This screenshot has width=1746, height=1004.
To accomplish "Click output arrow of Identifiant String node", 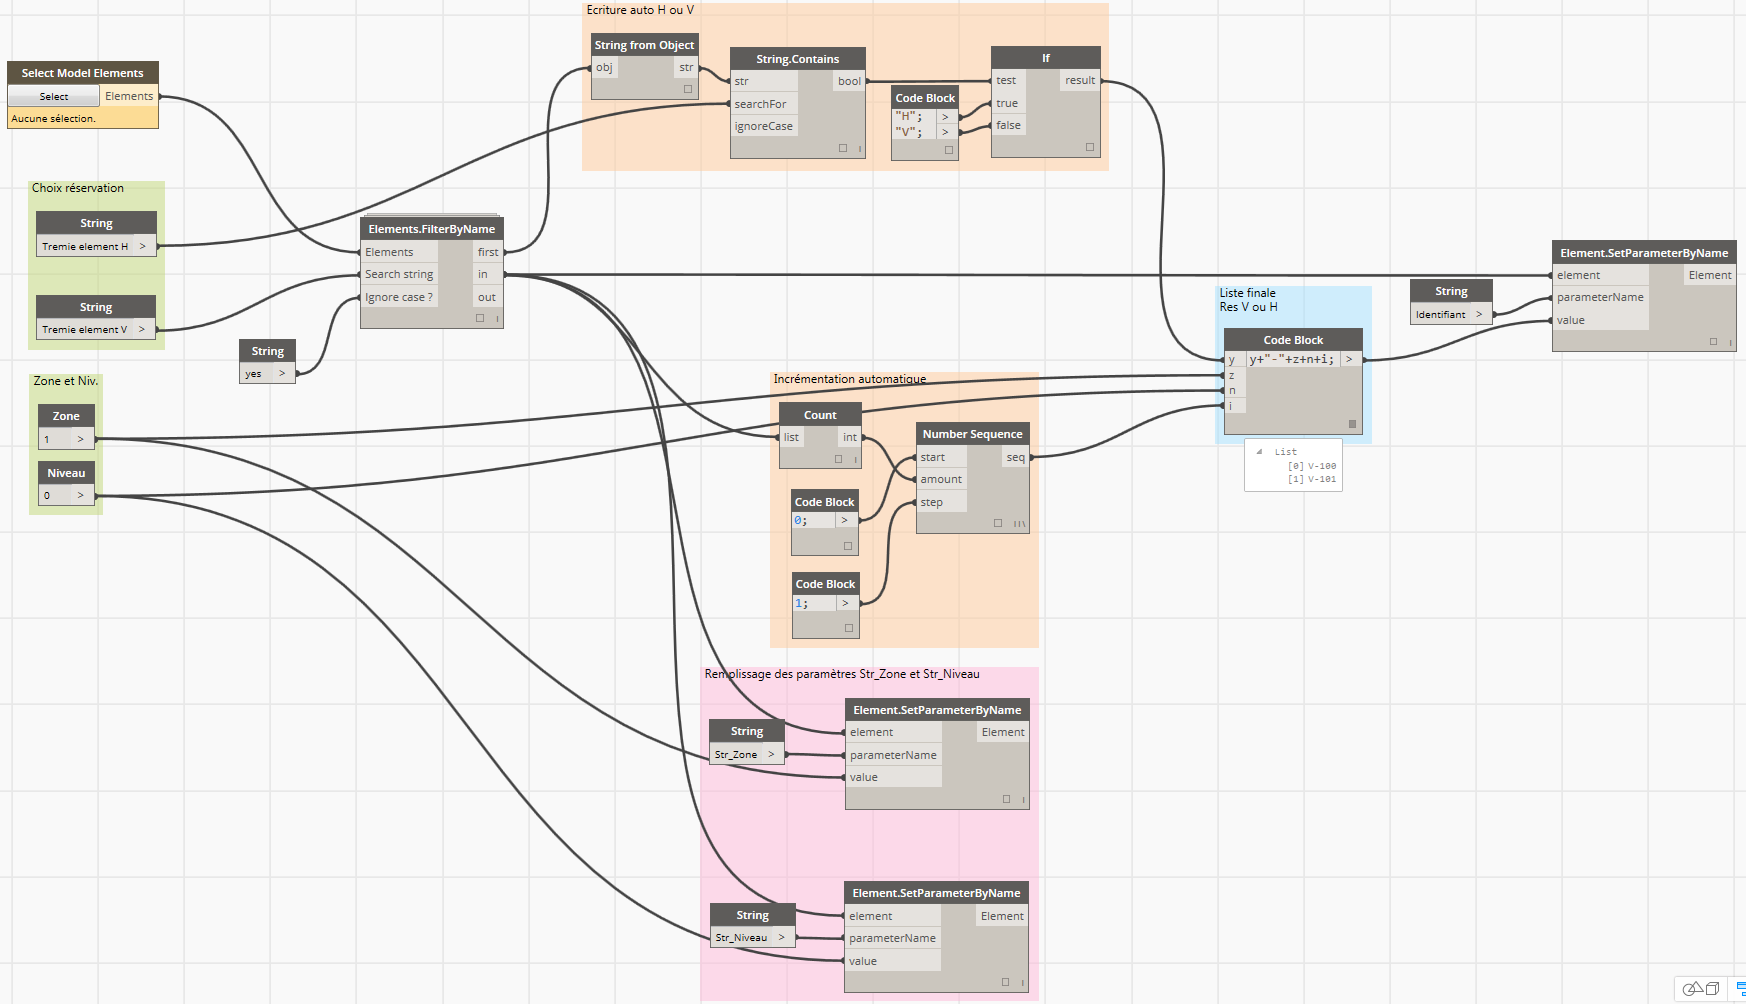I will (x=1479, y=314).
